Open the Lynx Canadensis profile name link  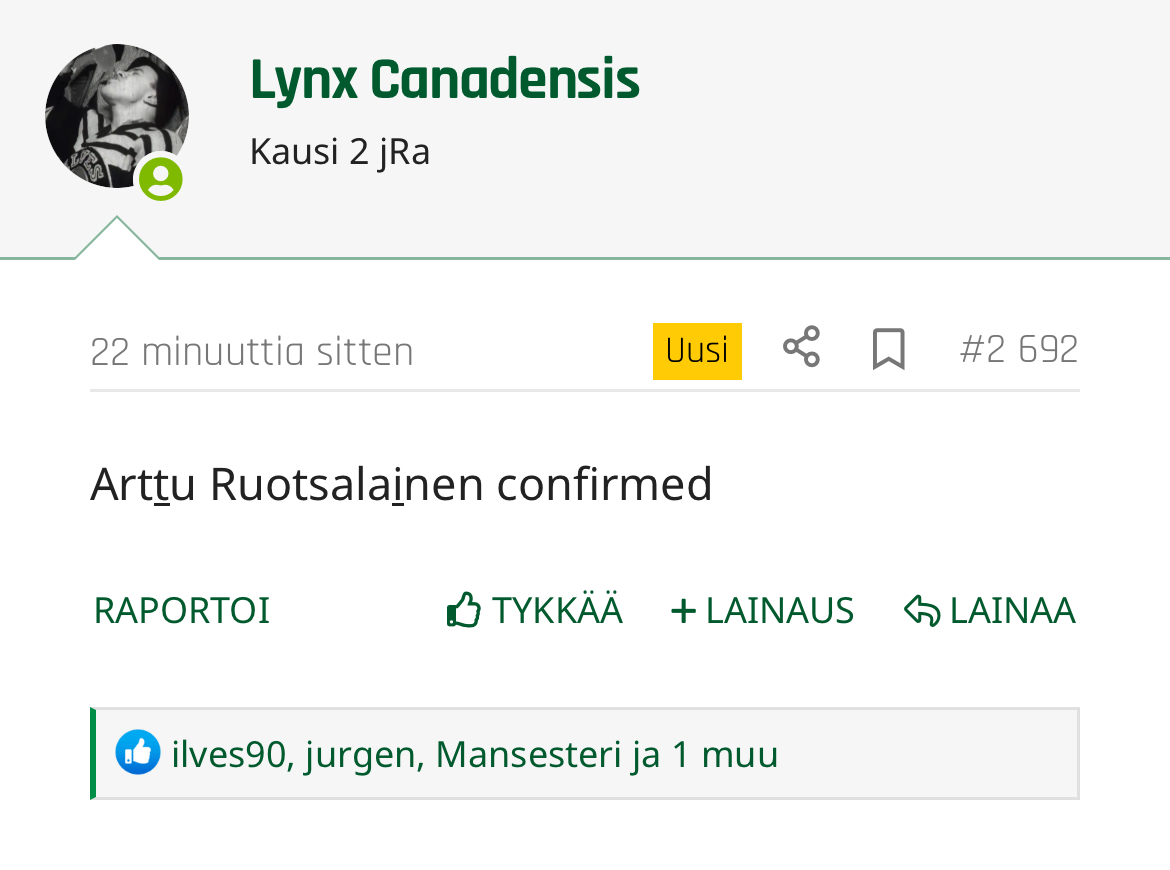pyautogui.click(x=445, y=79)
